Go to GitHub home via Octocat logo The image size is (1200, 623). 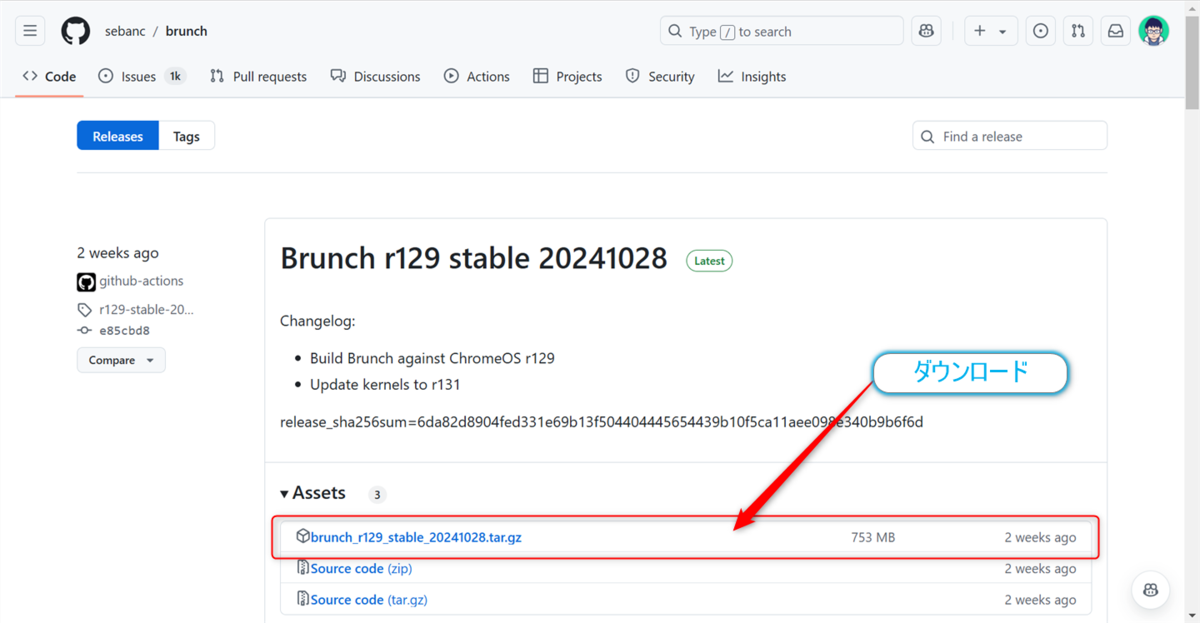(76, 31)
